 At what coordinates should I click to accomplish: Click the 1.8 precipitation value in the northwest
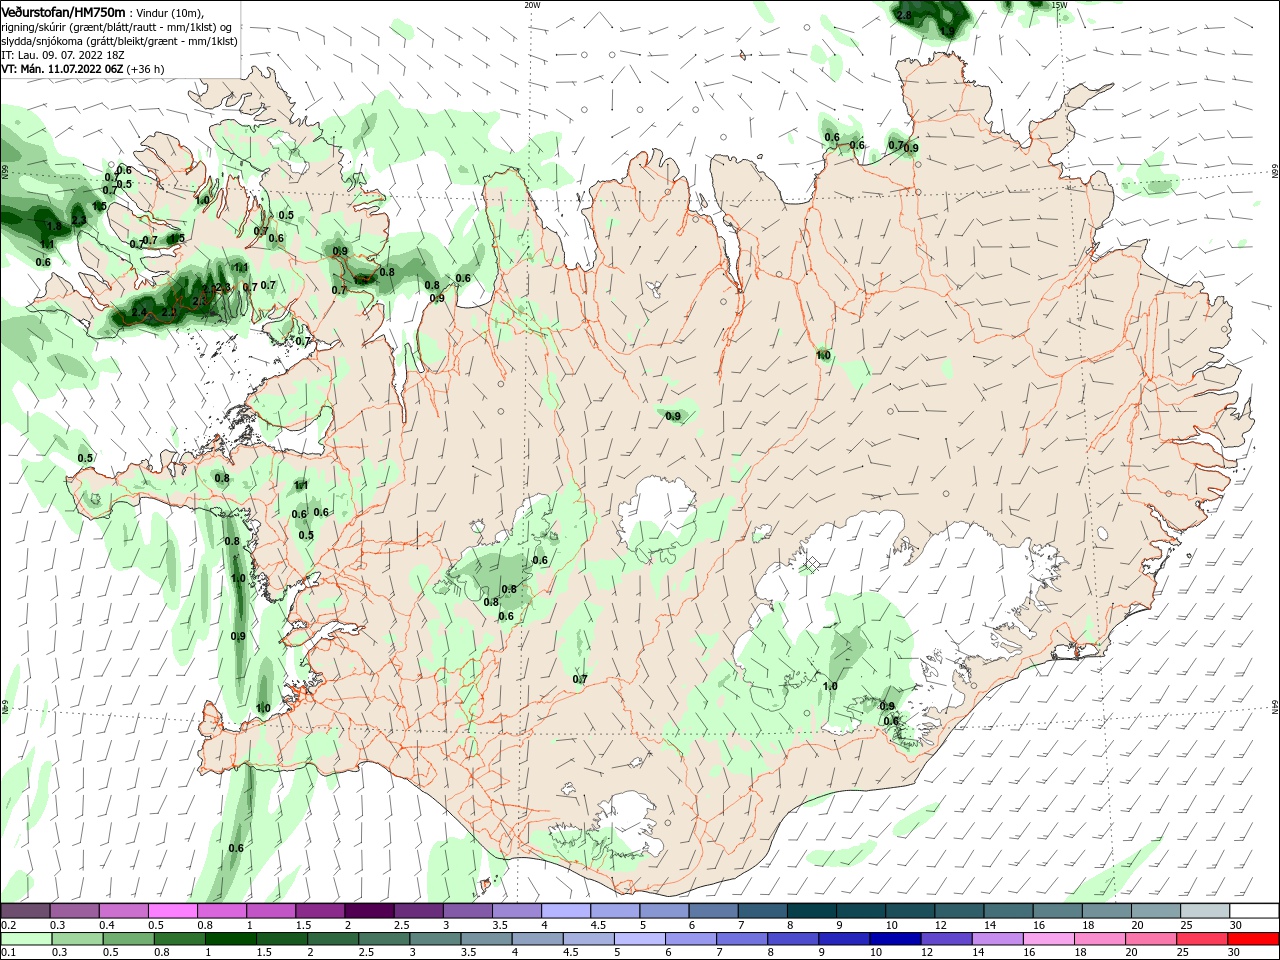(x=54, y=226)
